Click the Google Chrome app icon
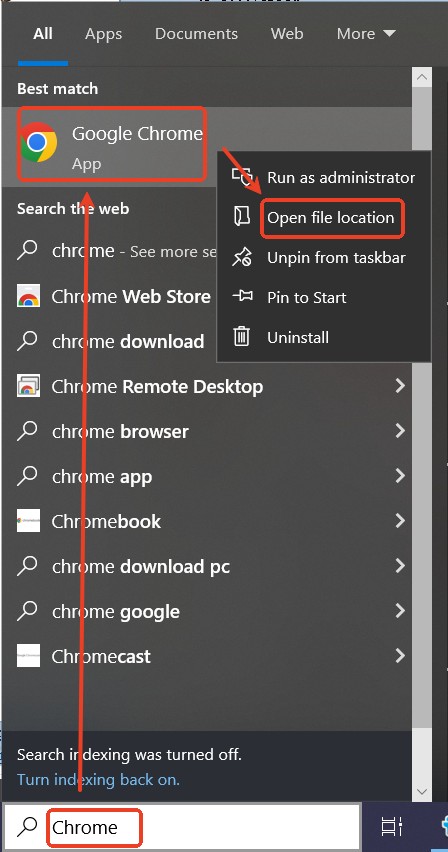 [x=38, y=142]
